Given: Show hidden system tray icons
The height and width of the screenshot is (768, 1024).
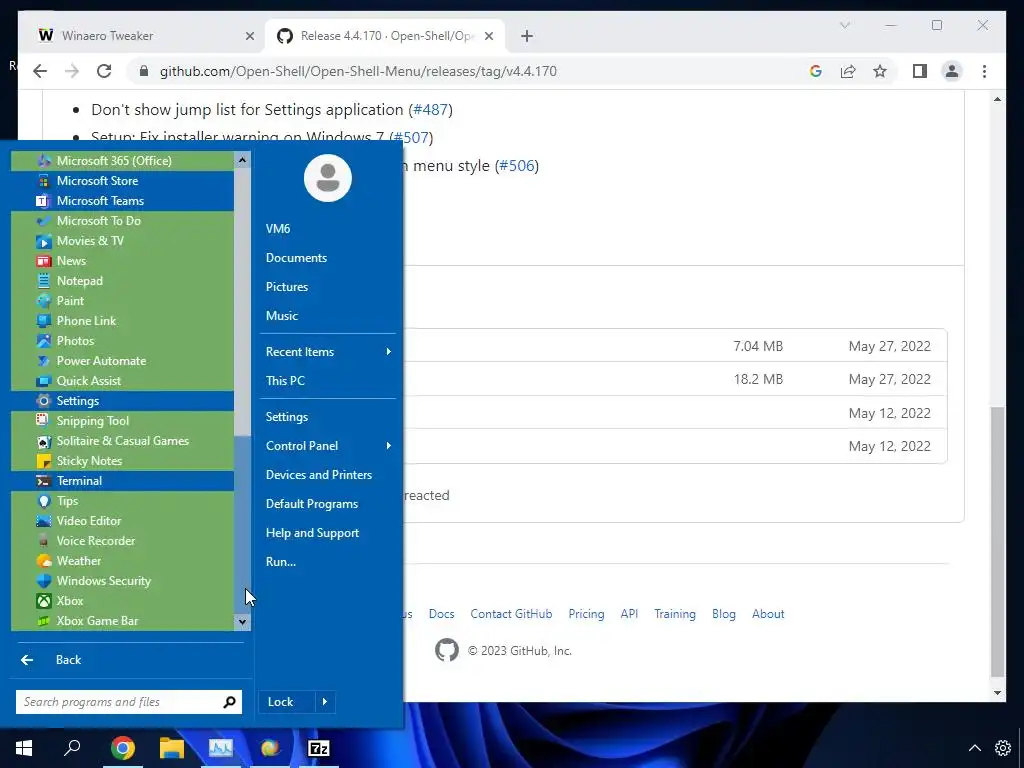Looking at the screenshot, I should (974, 748).
